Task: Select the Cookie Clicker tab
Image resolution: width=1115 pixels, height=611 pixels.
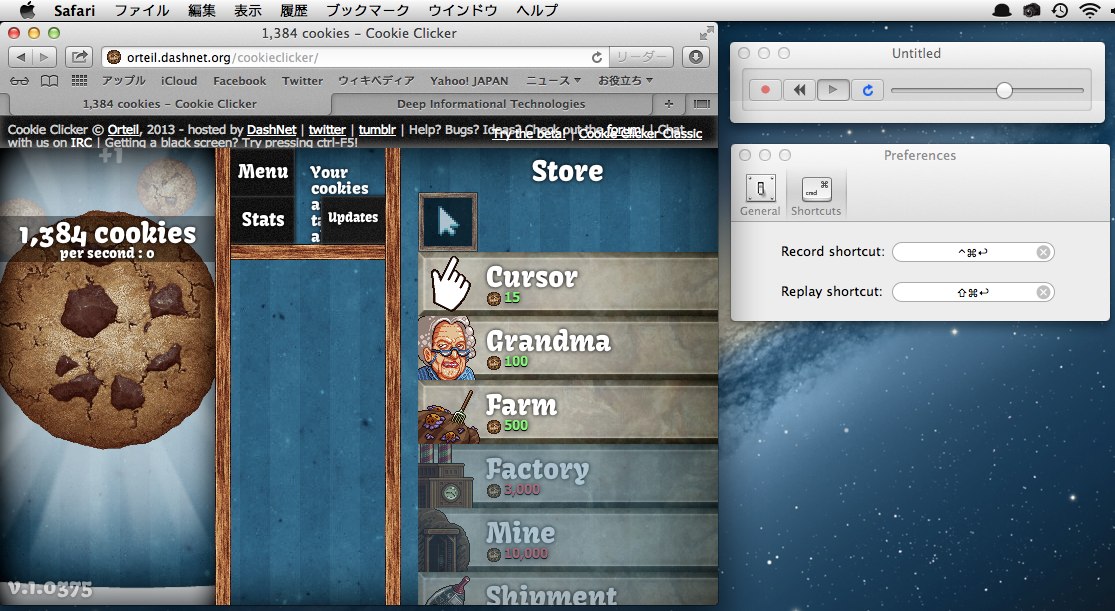Action: [x=169, y=104]
